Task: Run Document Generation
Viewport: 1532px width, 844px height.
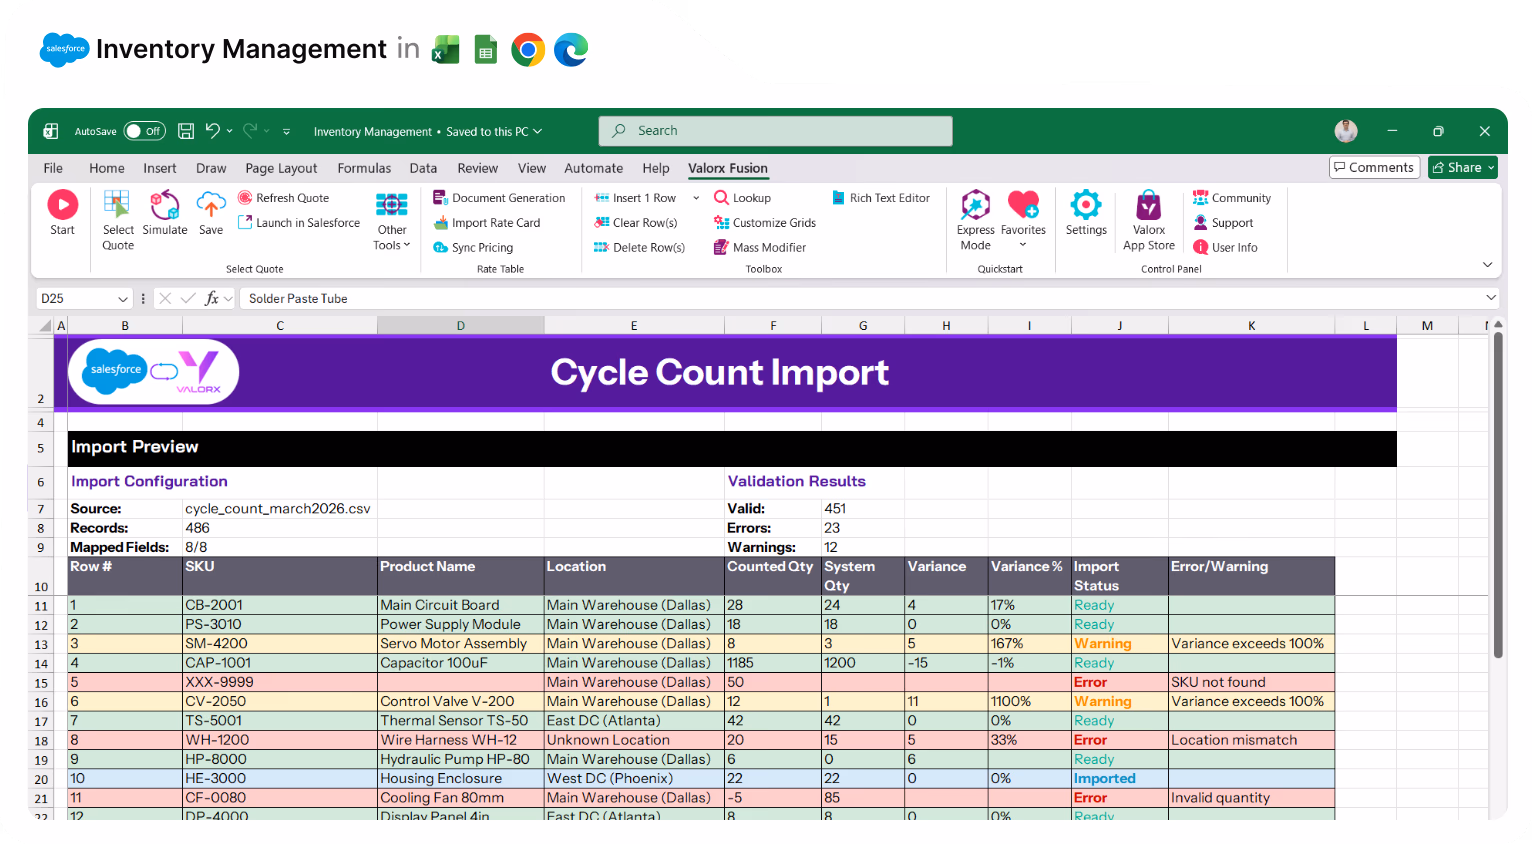Action: [500, 197]
